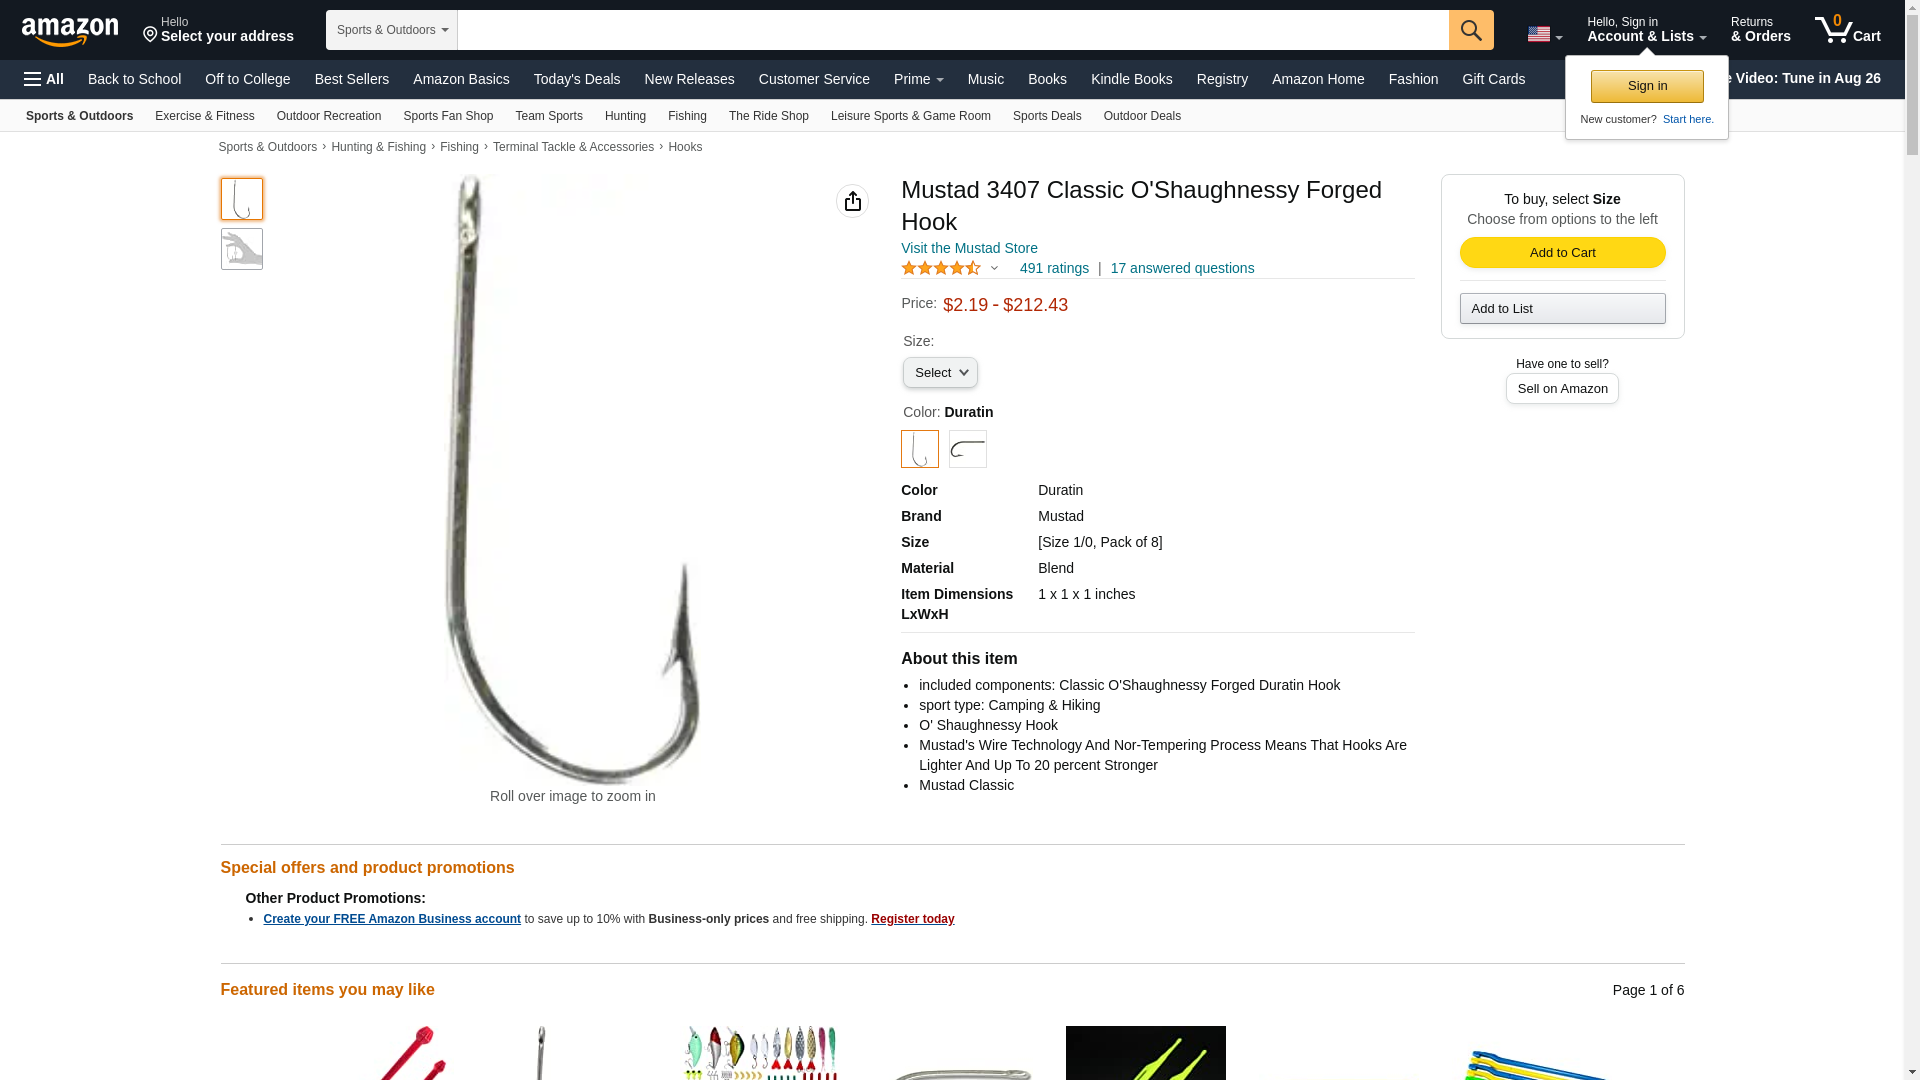Show the second product thumbnail image

241,249
